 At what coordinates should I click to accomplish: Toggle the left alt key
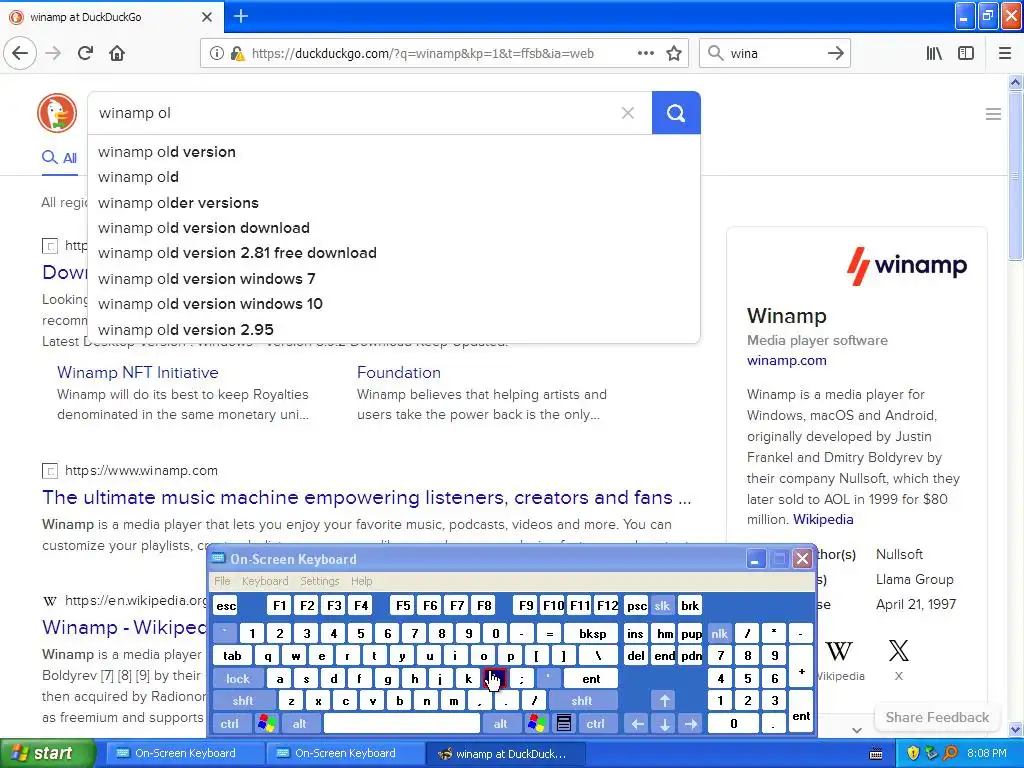click(x=300, y=724)
